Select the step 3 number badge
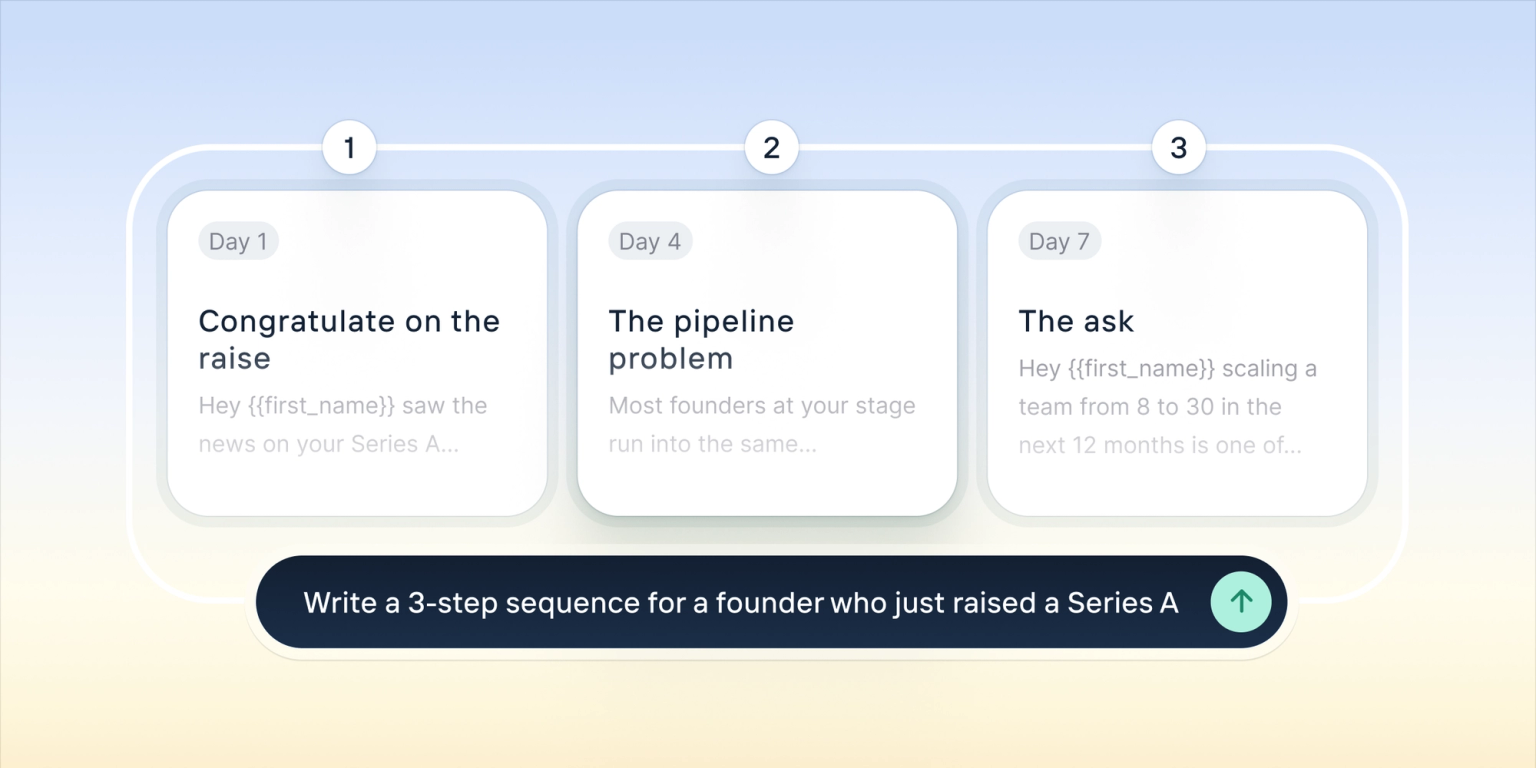 [x=1178, y=148]
